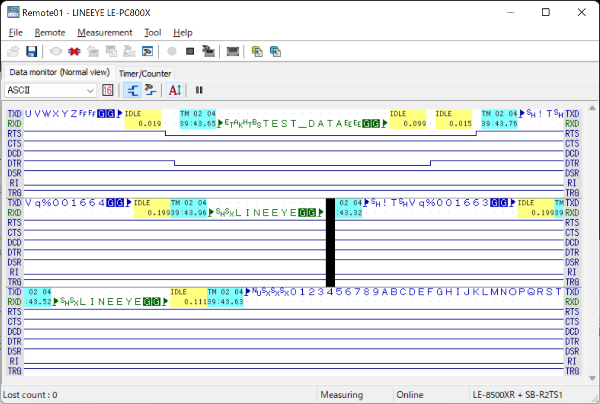Click the grayed oval connect icon
The height and width of the screenshot is (404, 600).
pyautogui.click(x=56, y=51)
